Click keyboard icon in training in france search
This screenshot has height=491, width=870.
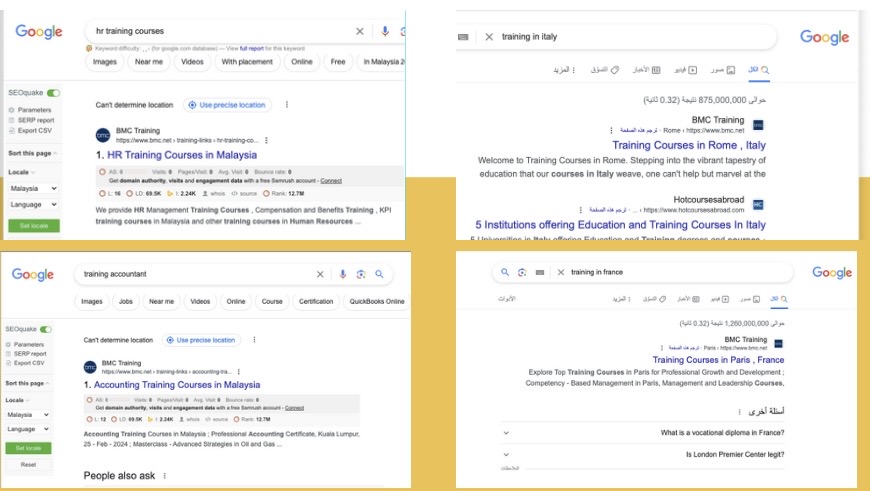(x=540, y=272)
